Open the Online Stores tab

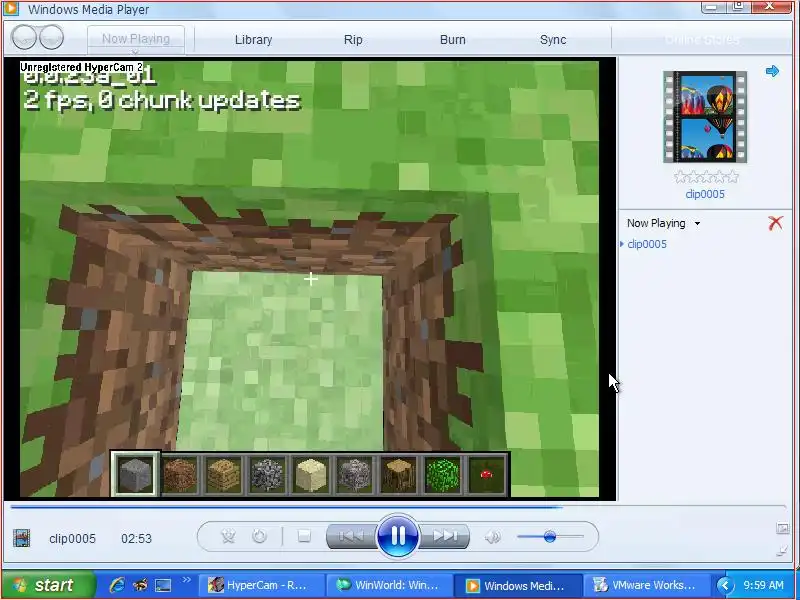click(x=703, y=39)
